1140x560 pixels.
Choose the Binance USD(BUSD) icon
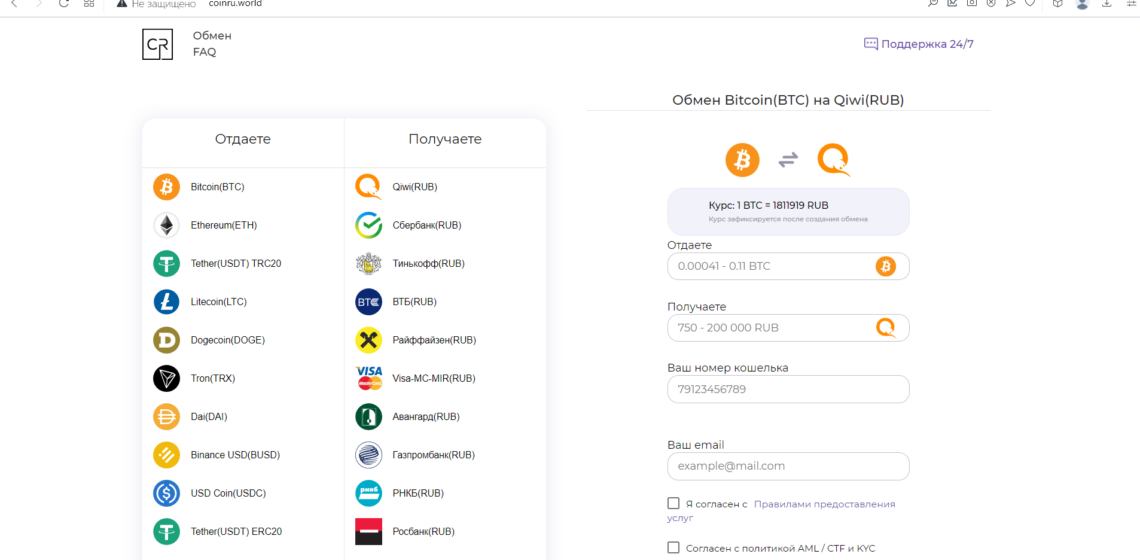(x=166, y=455)
